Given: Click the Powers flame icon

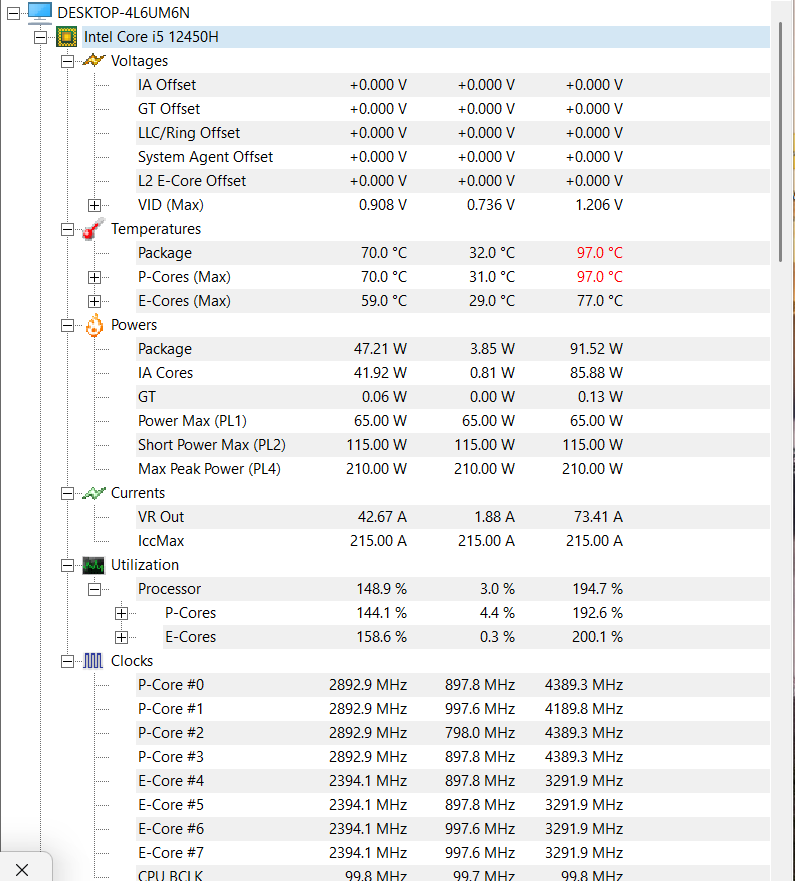Looking at the screenshot, I should 94,325.
